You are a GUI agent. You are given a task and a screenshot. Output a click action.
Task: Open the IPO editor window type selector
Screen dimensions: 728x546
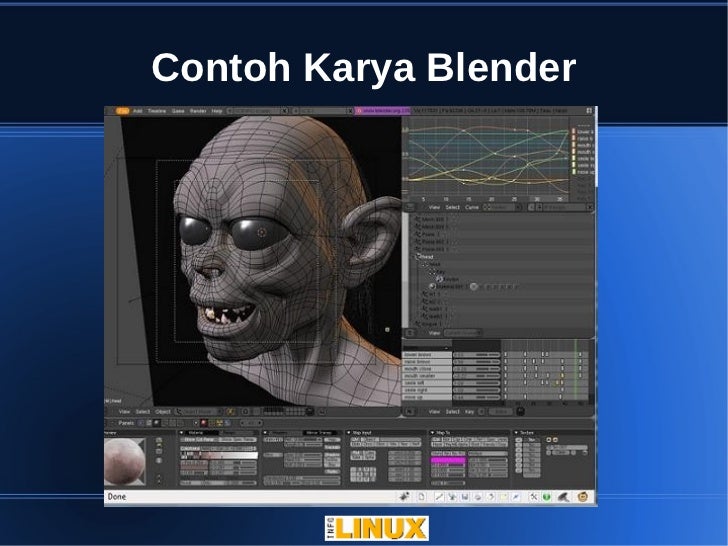(x=410, y=207)
